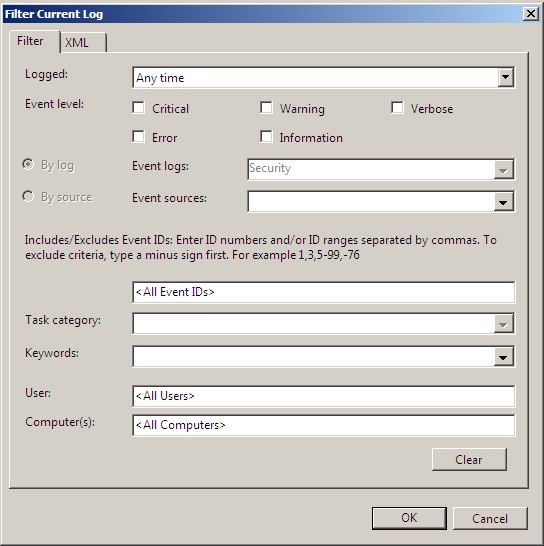Open the Keywords dropdown list
This screenshot has width=544, height=546.
(503, 357)
